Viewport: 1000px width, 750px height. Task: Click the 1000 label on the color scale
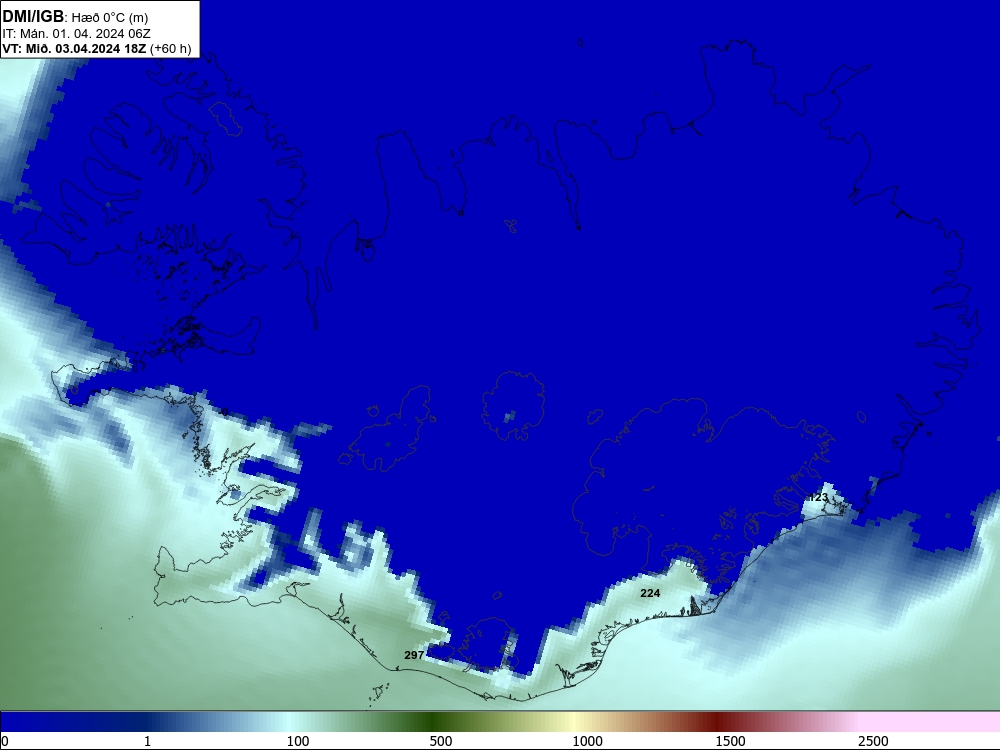point(587,741)
